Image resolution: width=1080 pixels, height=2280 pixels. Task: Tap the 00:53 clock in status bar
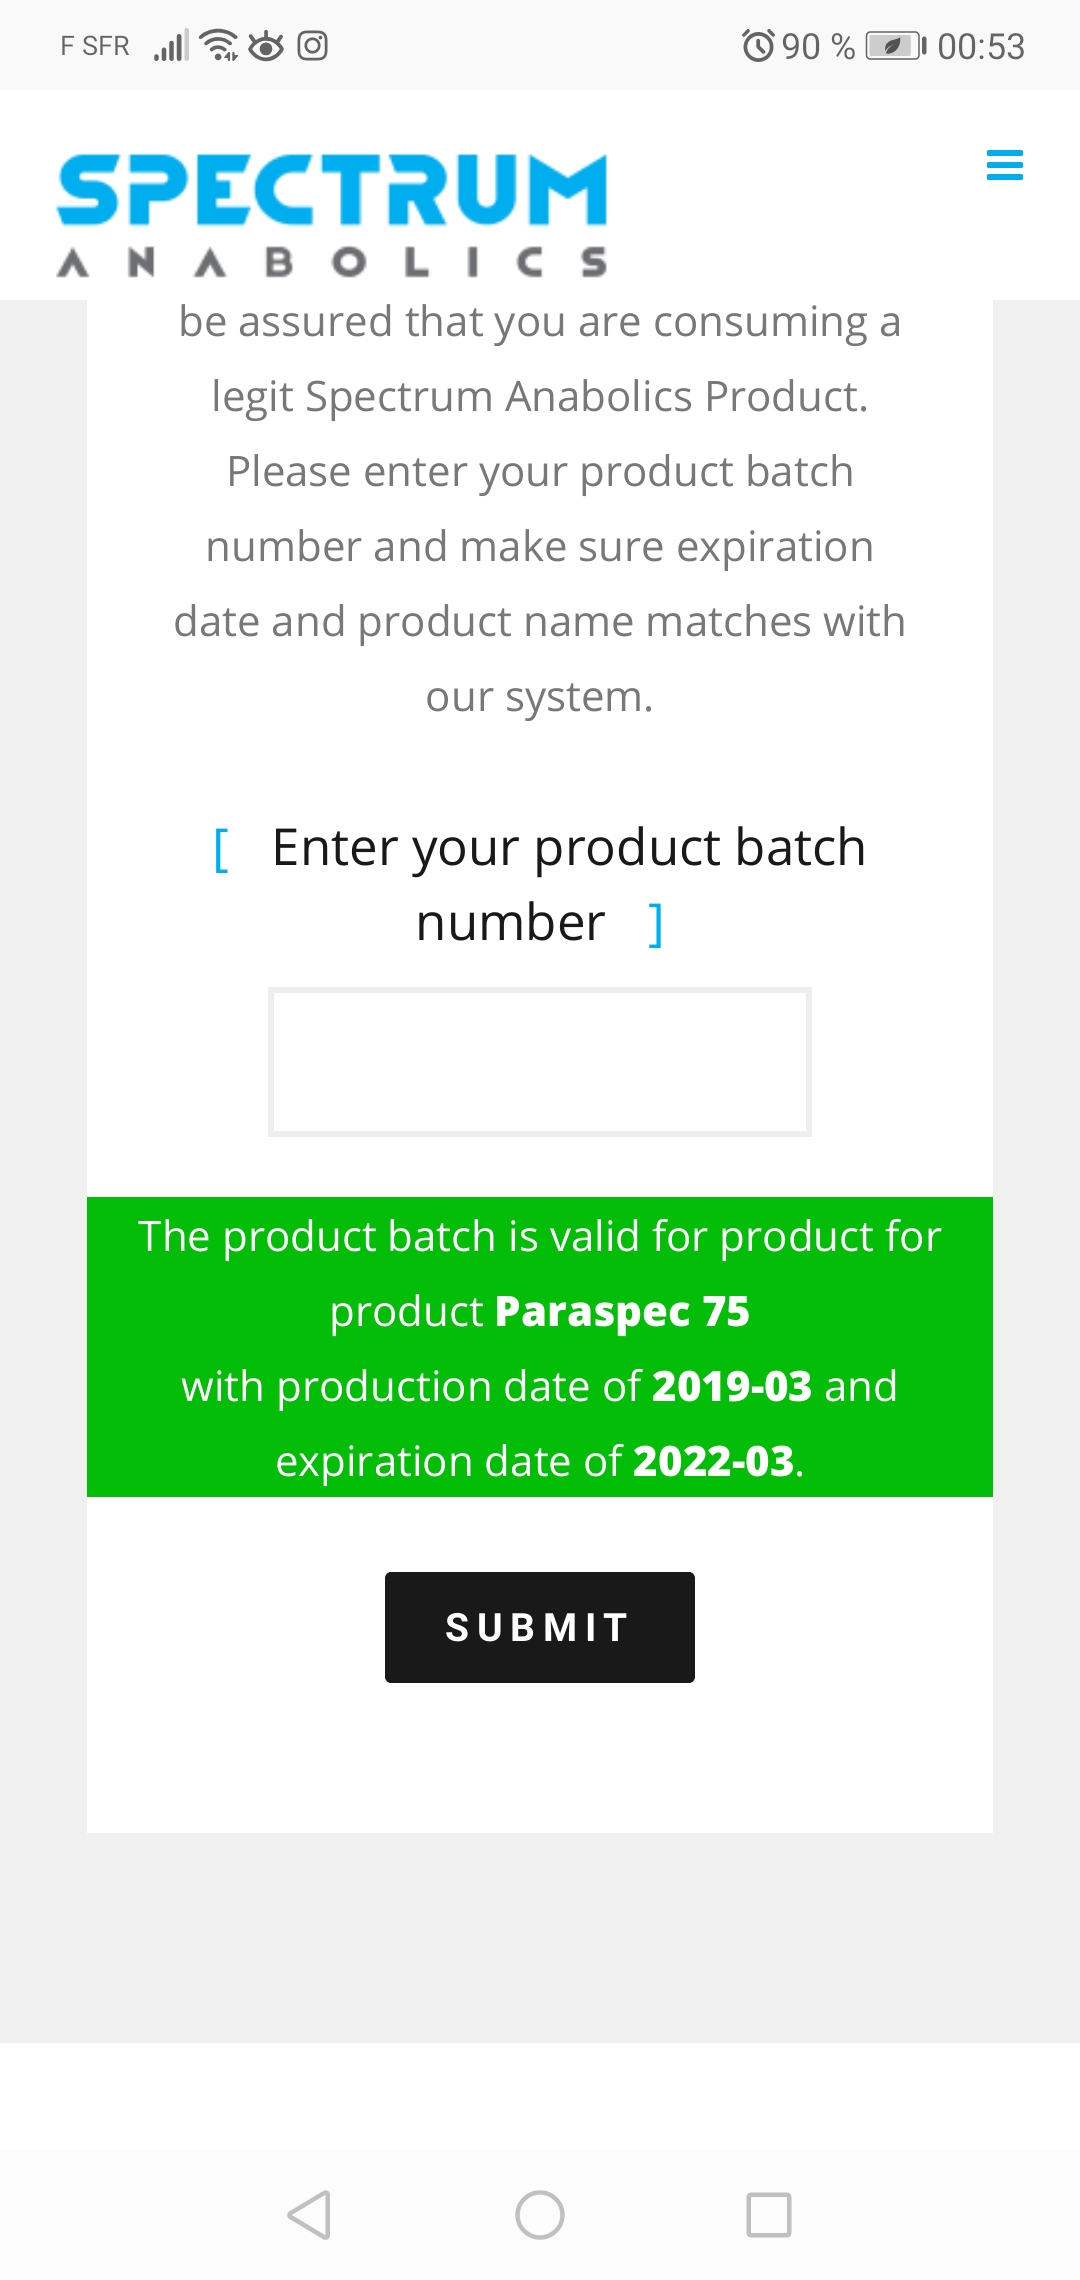tap(980, 46)
